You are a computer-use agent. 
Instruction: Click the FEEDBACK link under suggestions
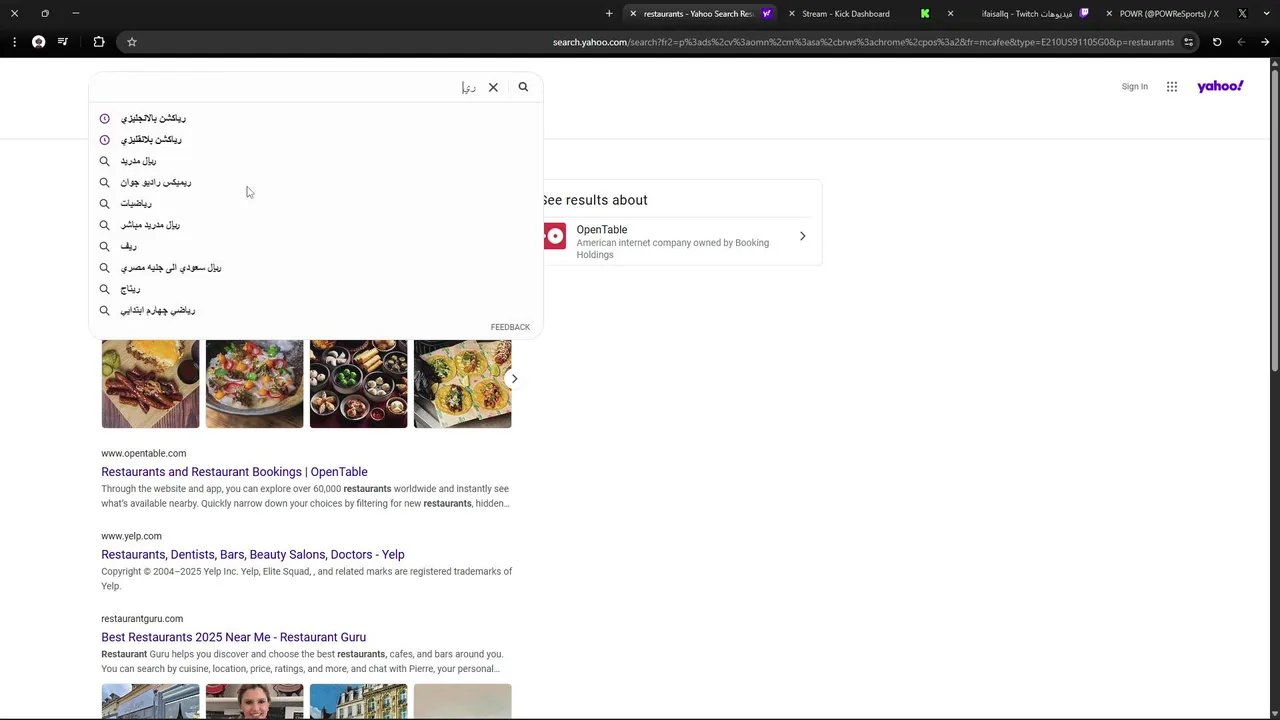tap(510, 327)
